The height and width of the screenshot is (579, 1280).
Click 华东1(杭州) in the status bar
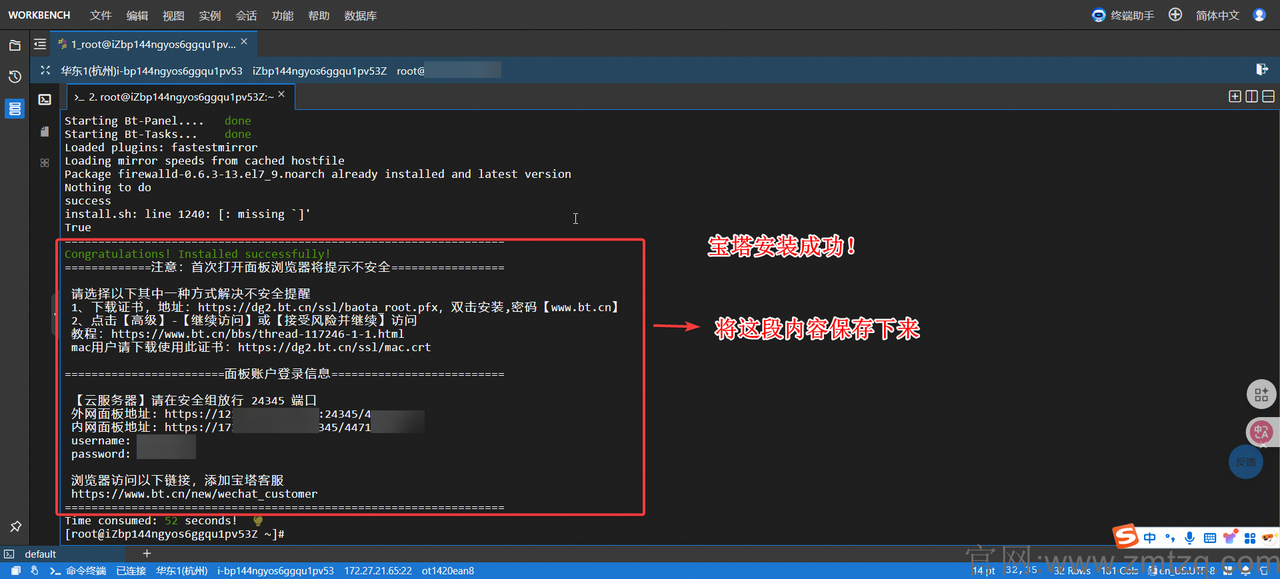coord(181,571)
